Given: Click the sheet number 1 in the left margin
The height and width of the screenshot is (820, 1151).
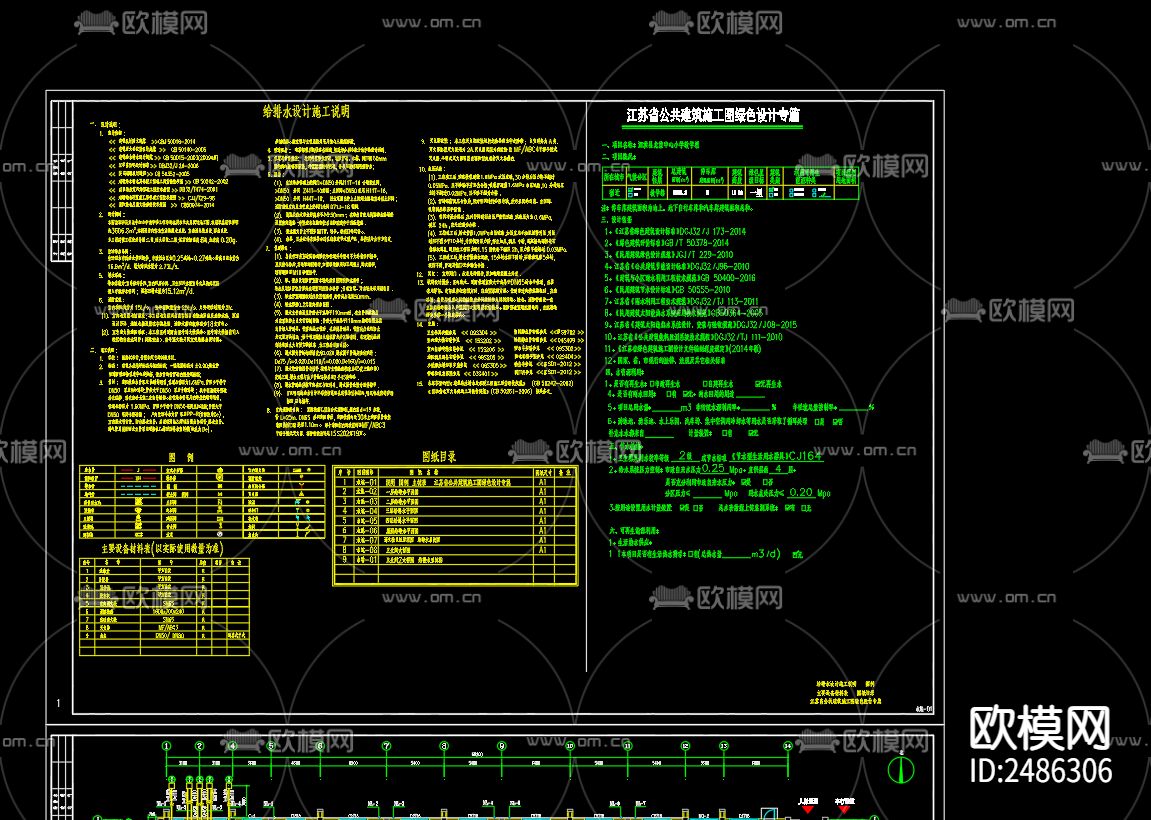Looking at the screenshot, I should point(59,703).
